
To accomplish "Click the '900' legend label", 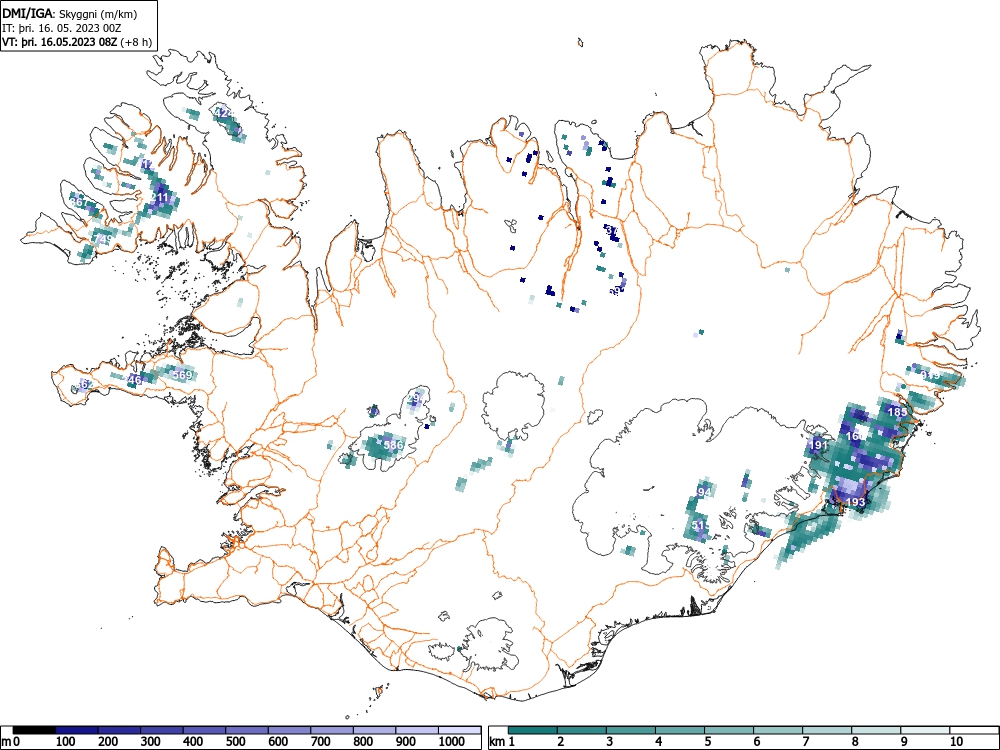I will point(406,742).
